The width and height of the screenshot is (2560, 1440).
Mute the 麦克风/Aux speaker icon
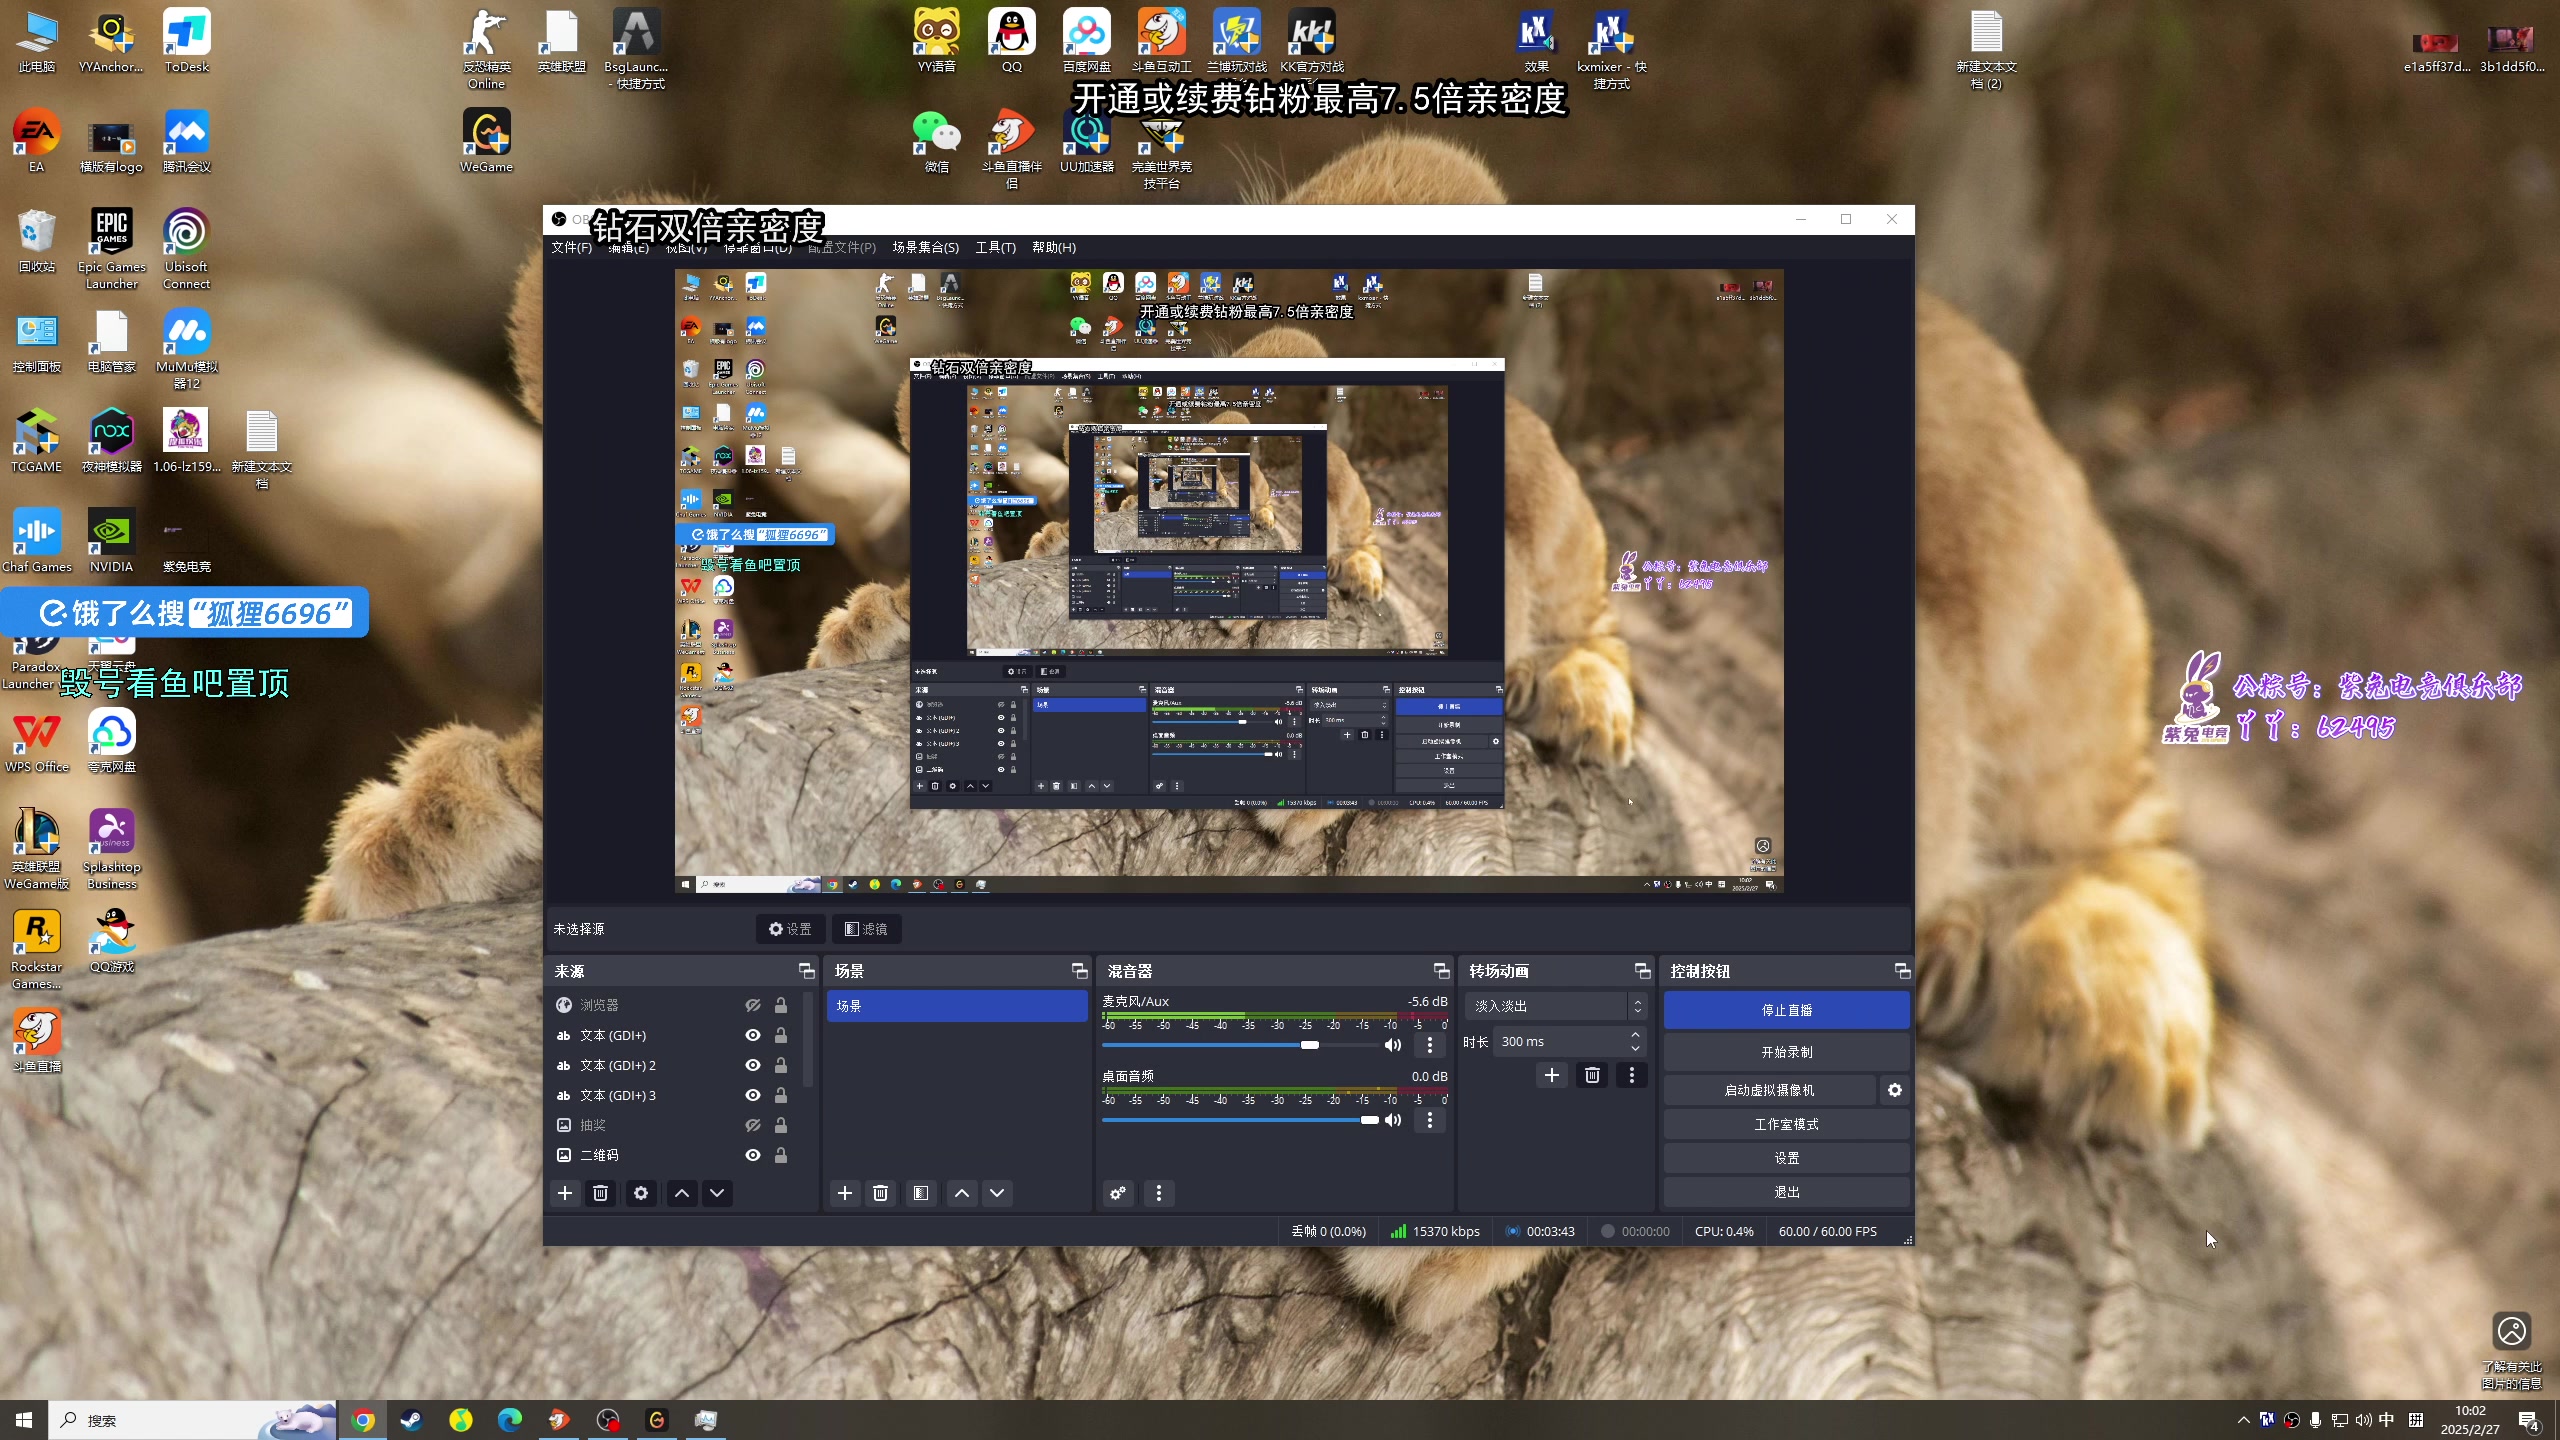pos(1393,1045)
